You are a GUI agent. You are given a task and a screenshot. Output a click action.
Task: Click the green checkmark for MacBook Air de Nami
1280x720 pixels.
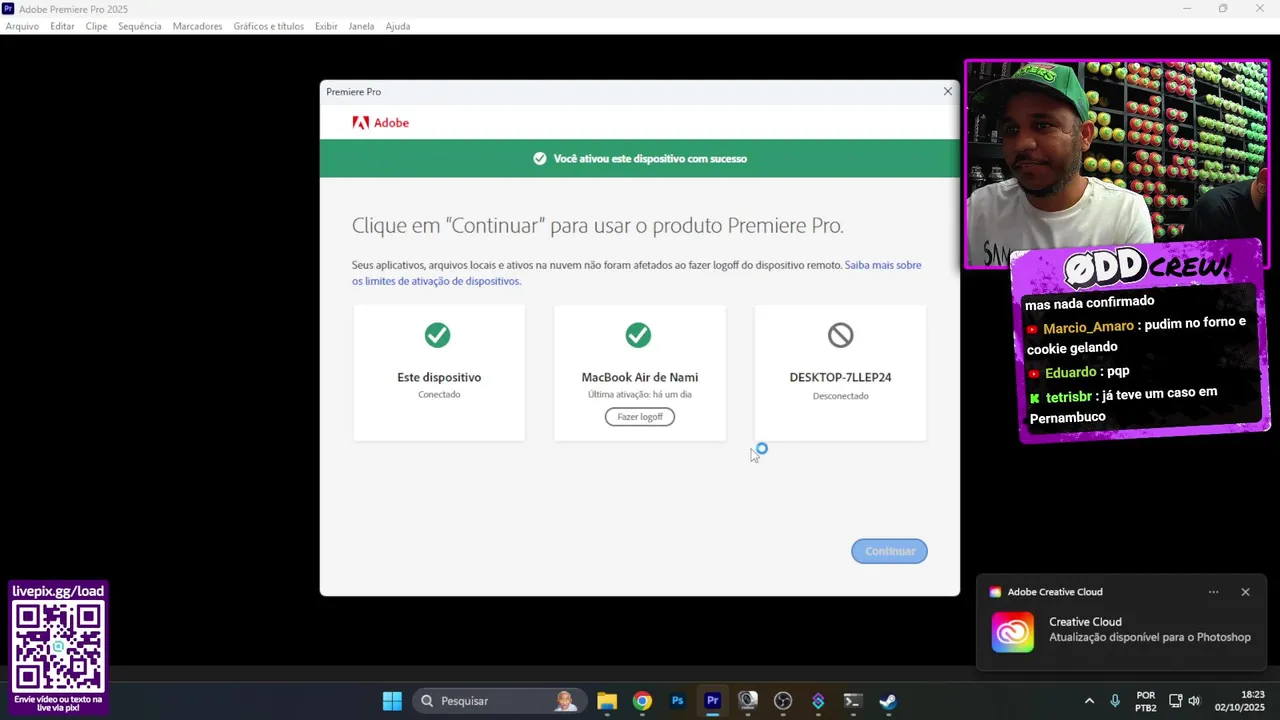[x=638, y=335]
